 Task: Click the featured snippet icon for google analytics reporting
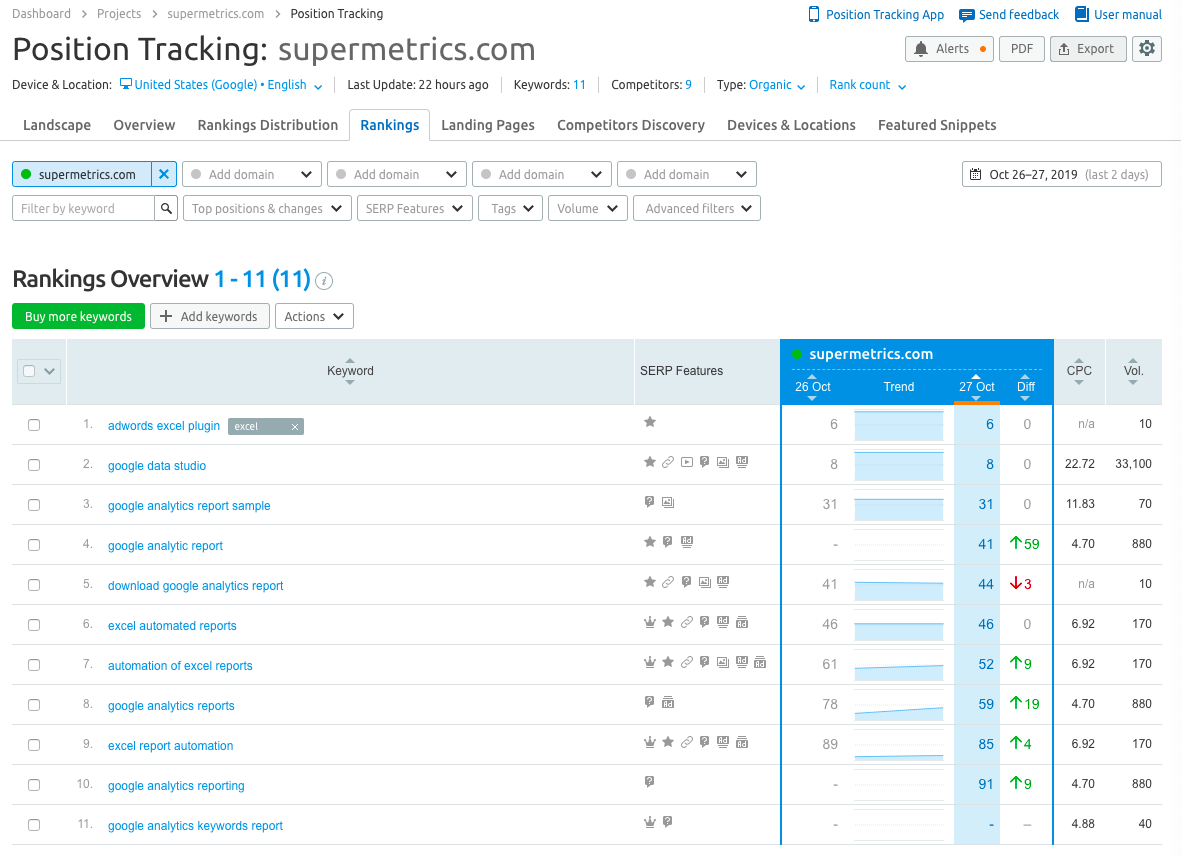point(649,782)
